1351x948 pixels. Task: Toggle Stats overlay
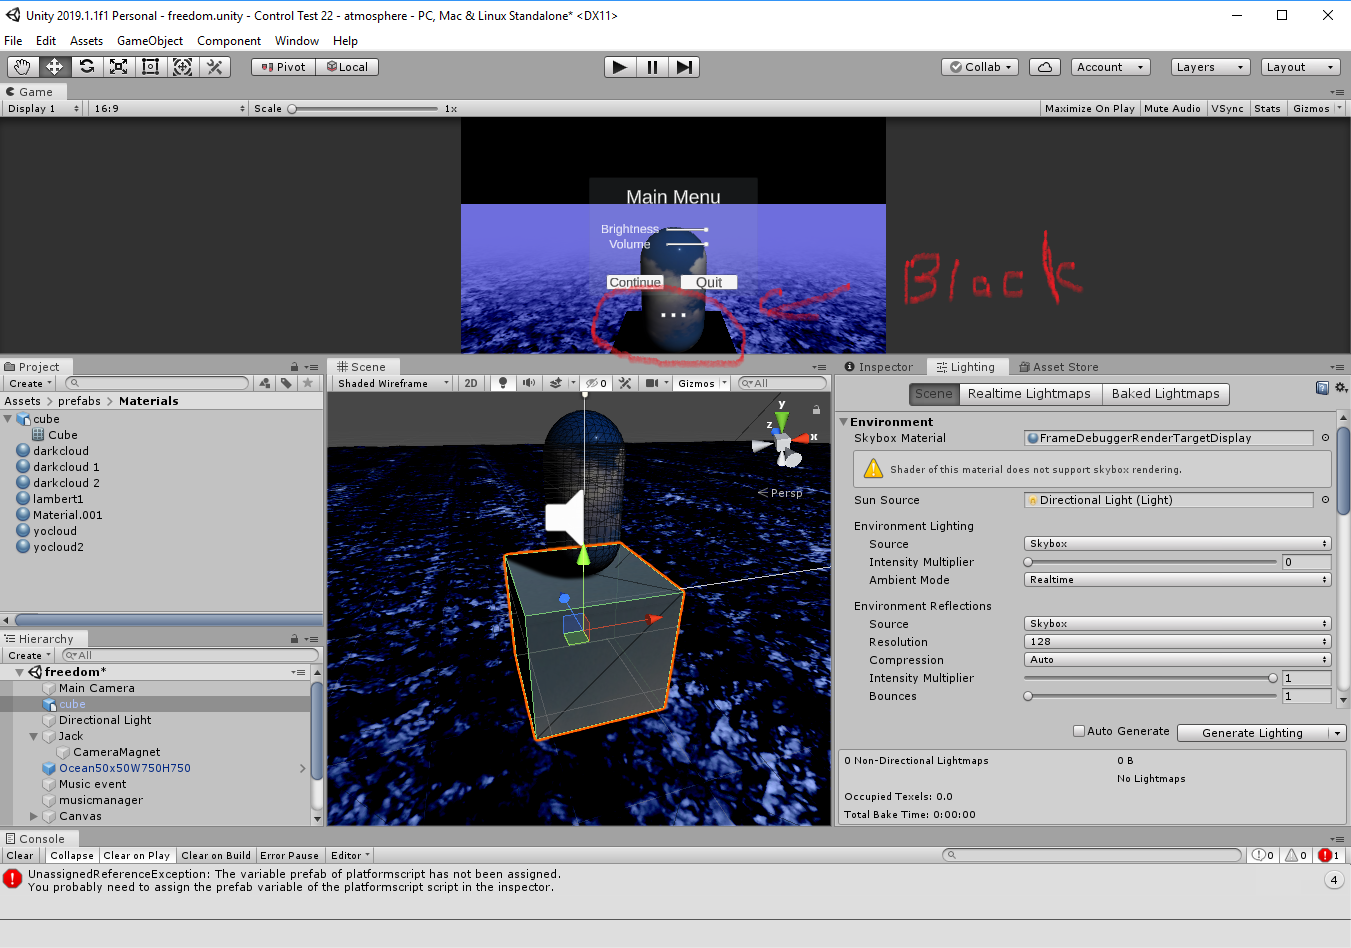1267,108
